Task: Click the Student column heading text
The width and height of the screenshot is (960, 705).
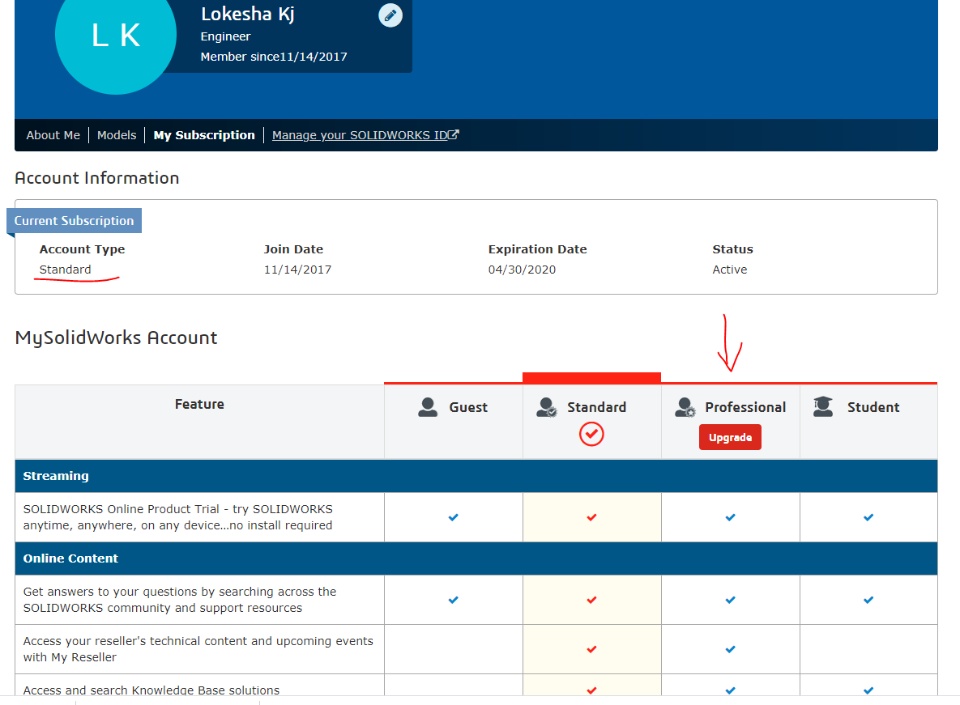Action: pyautogui.click(x=873, y=407)
